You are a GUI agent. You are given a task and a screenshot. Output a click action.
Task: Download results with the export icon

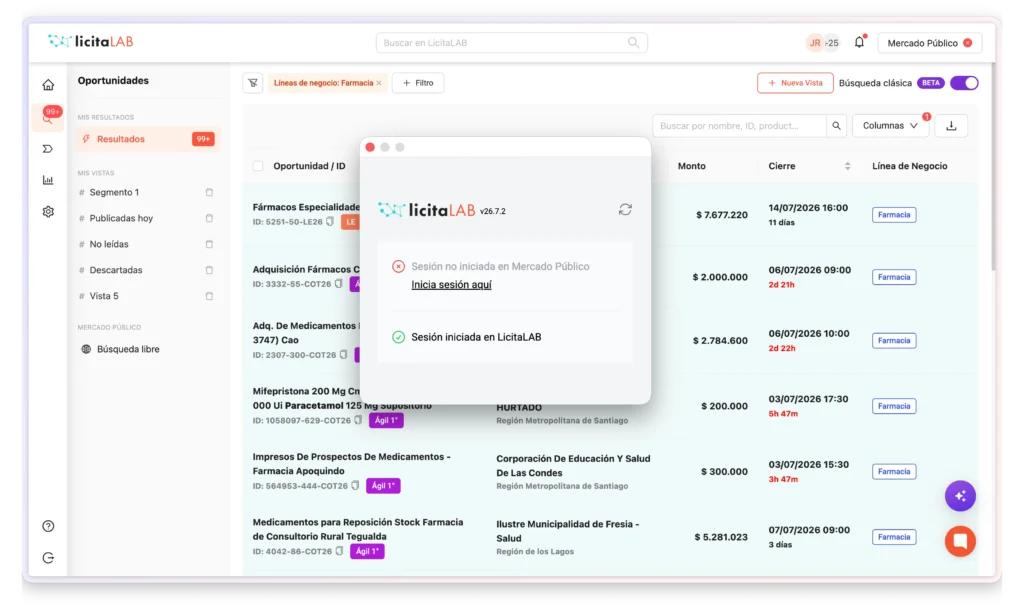click(952, 125)
